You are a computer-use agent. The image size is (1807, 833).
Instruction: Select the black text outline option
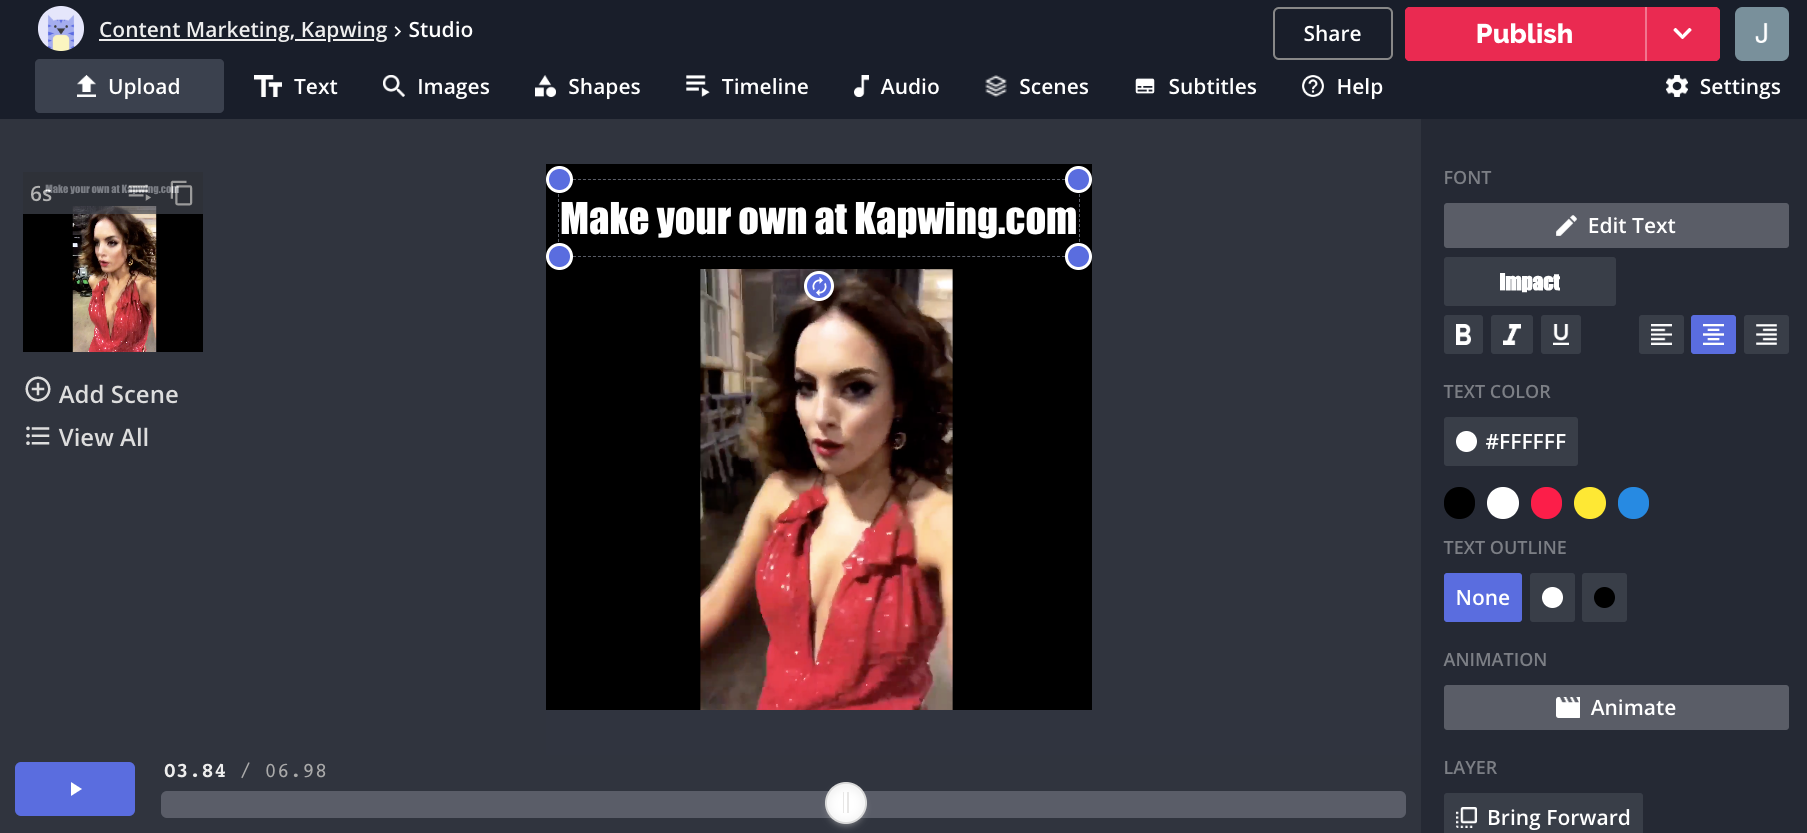[1603, 598]
